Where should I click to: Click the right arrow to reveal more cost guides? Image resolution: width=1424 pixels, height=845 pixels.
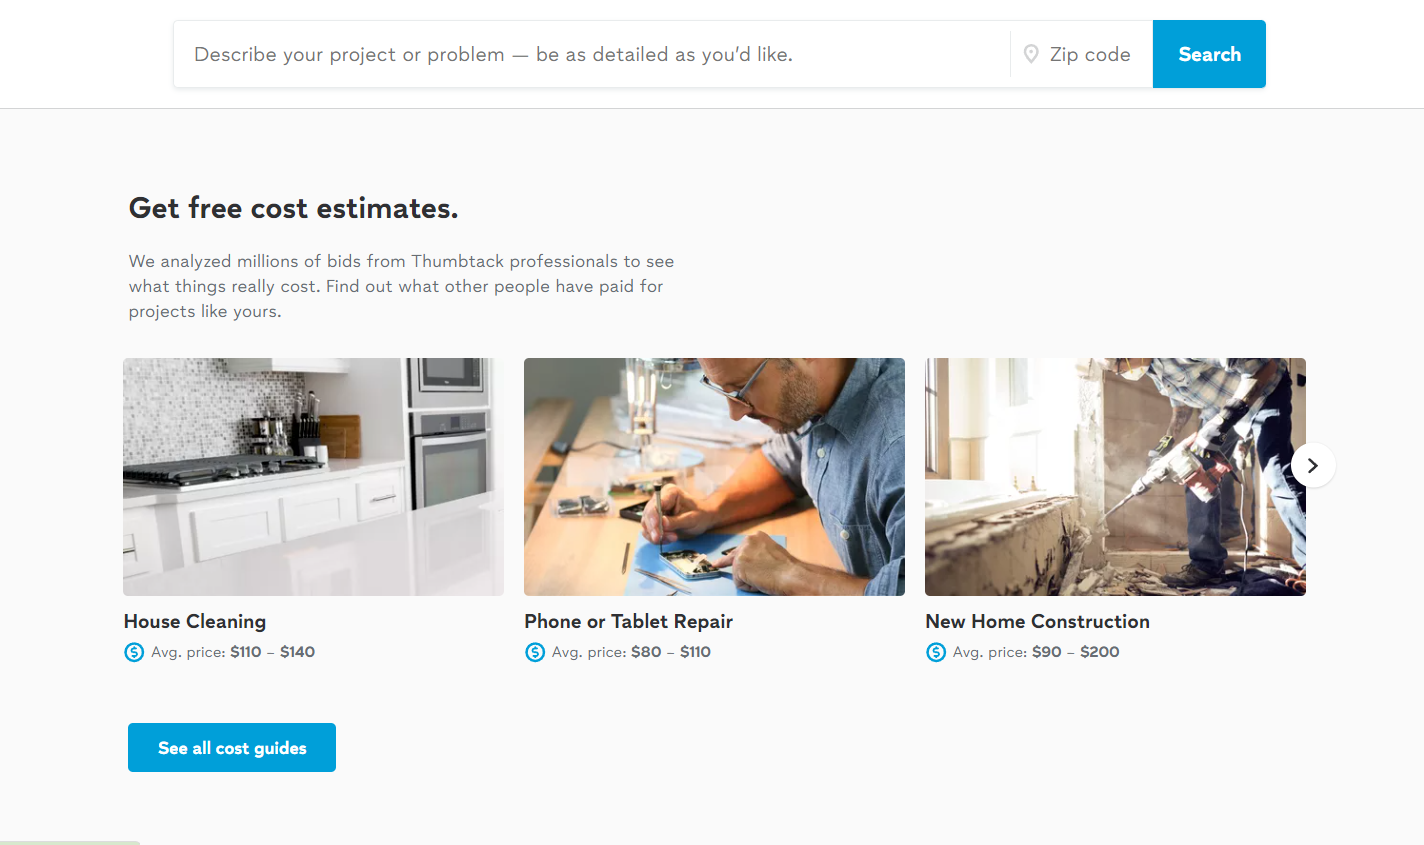click(1313, 465)
